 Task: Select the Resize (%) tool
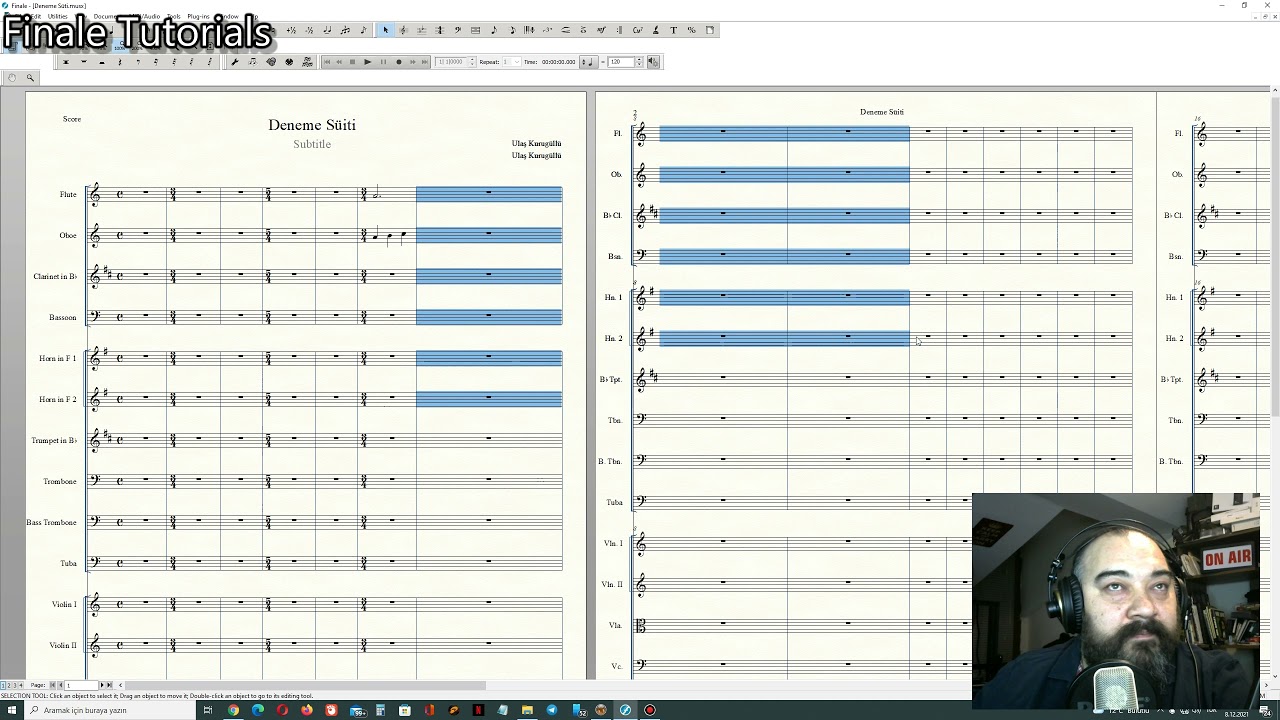pyautogui.click(x=691, y=30)
